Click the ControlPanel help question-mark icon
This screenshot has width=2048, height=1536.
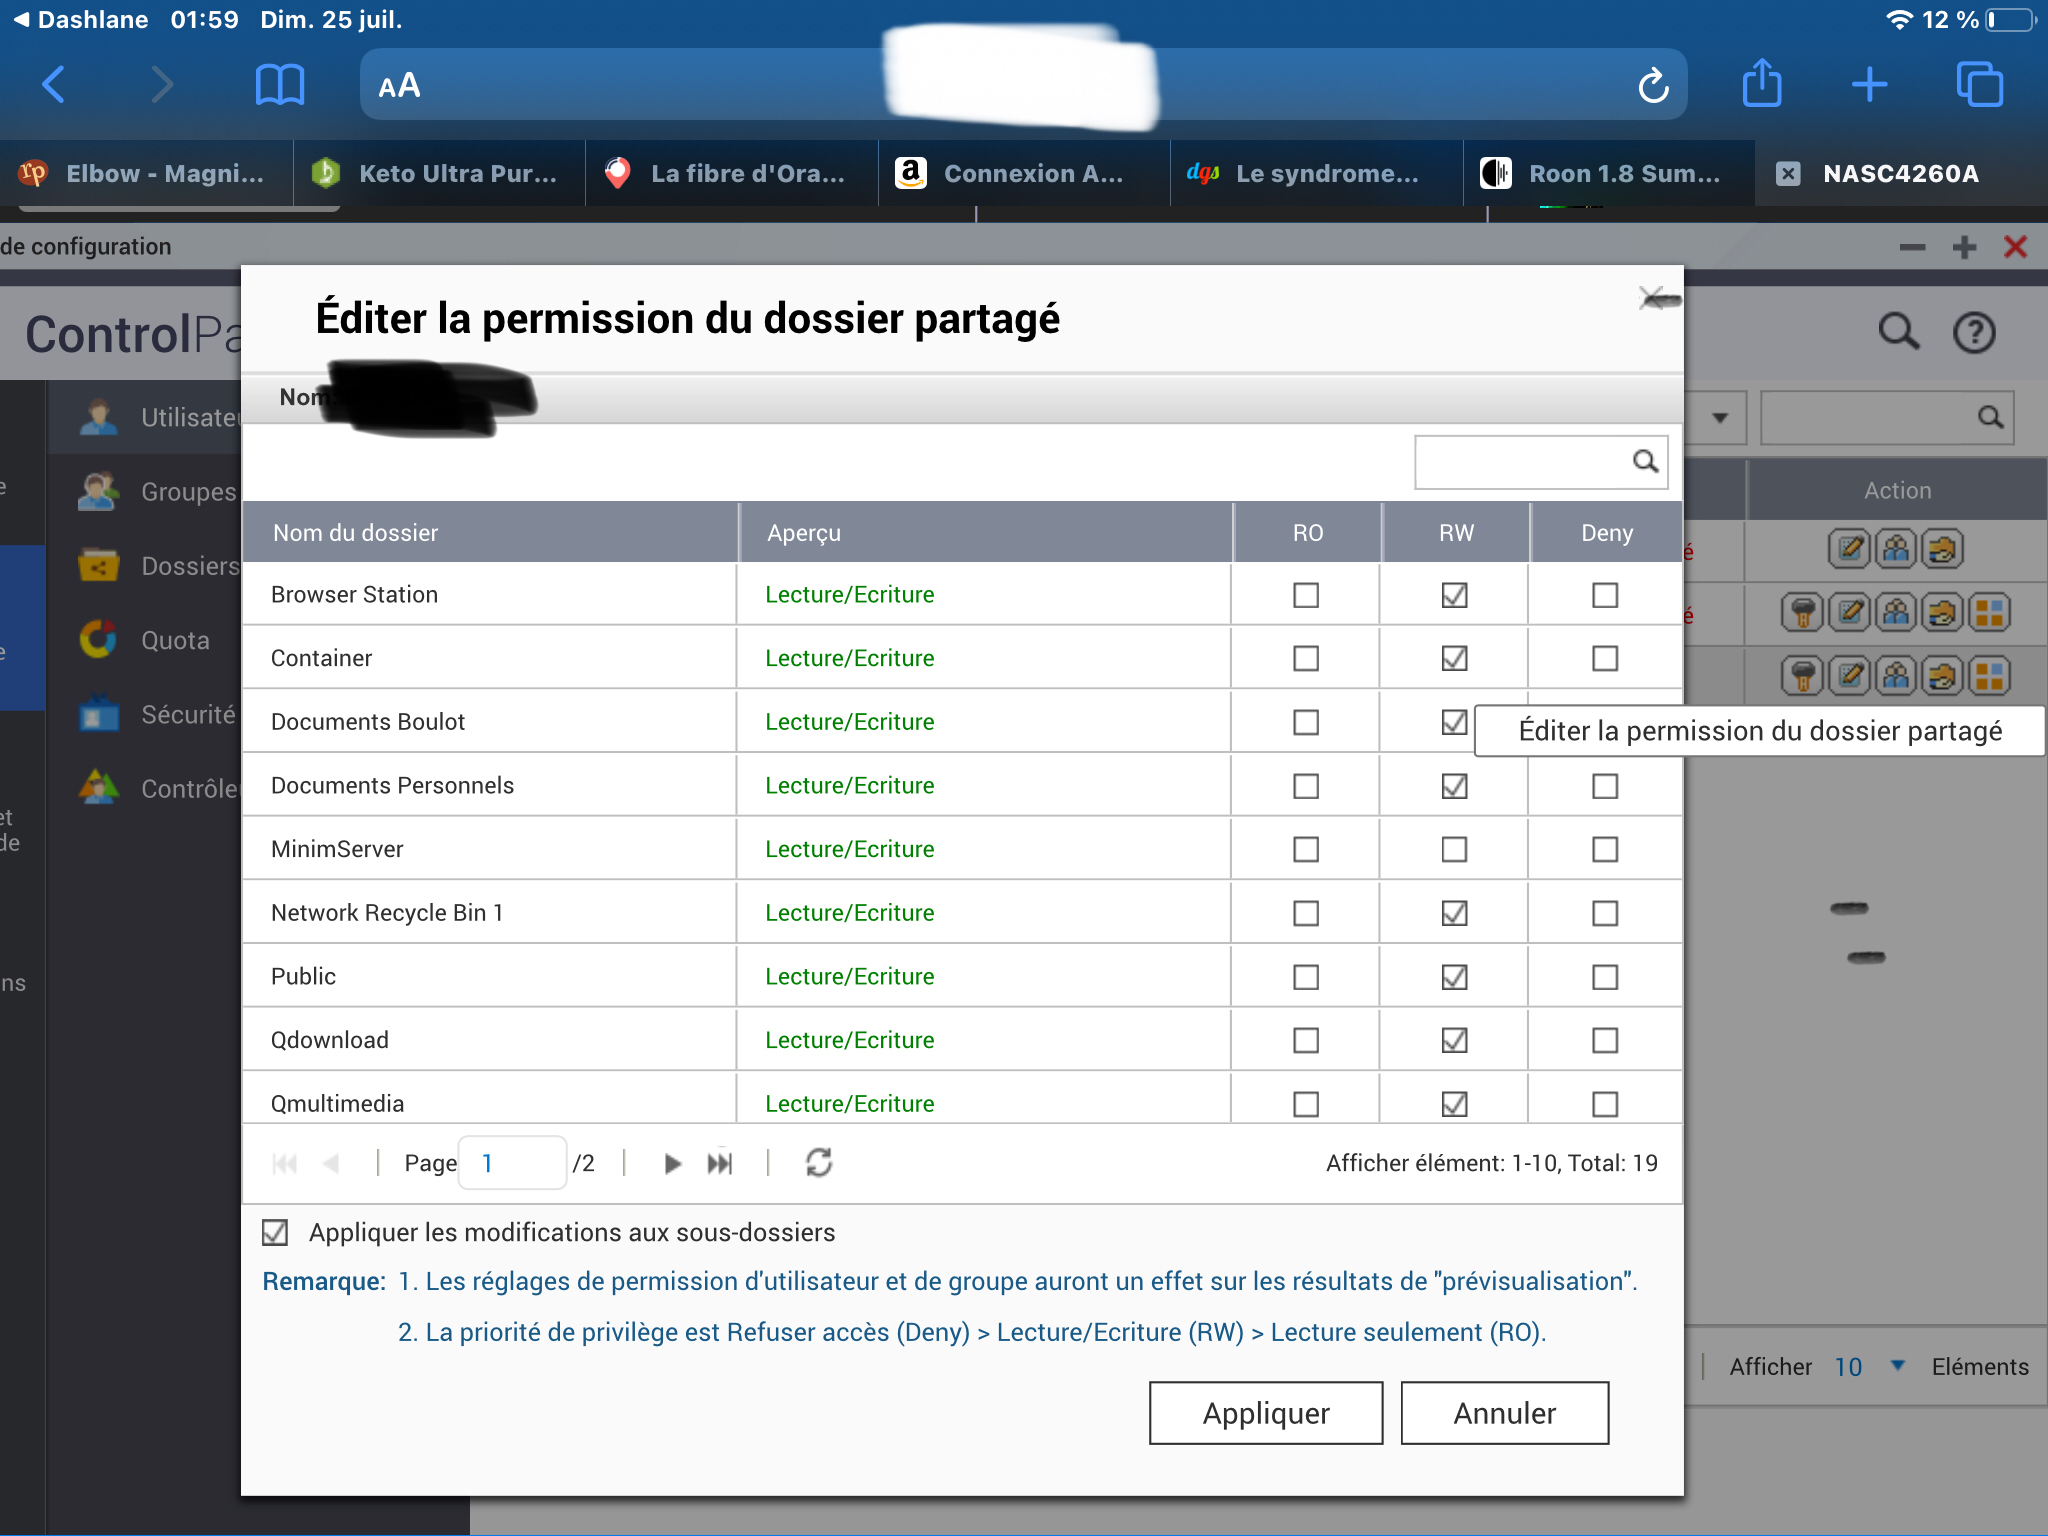pos(1974,333)
